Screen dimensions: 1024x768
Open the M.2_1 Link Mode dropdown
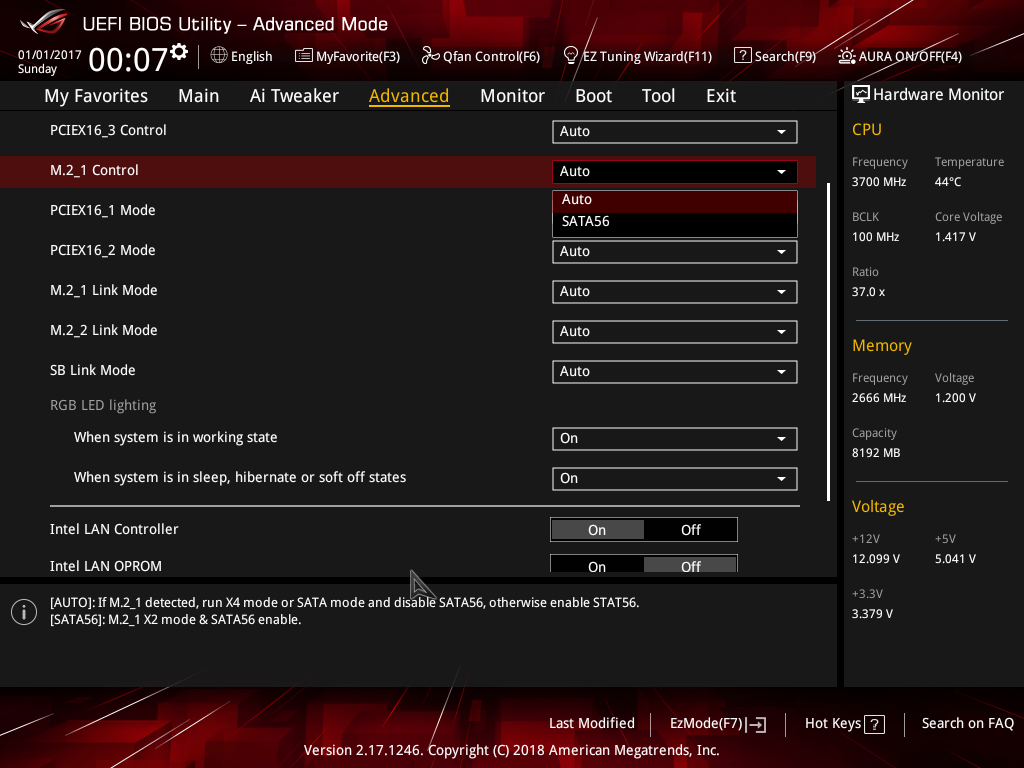[674, 291]
